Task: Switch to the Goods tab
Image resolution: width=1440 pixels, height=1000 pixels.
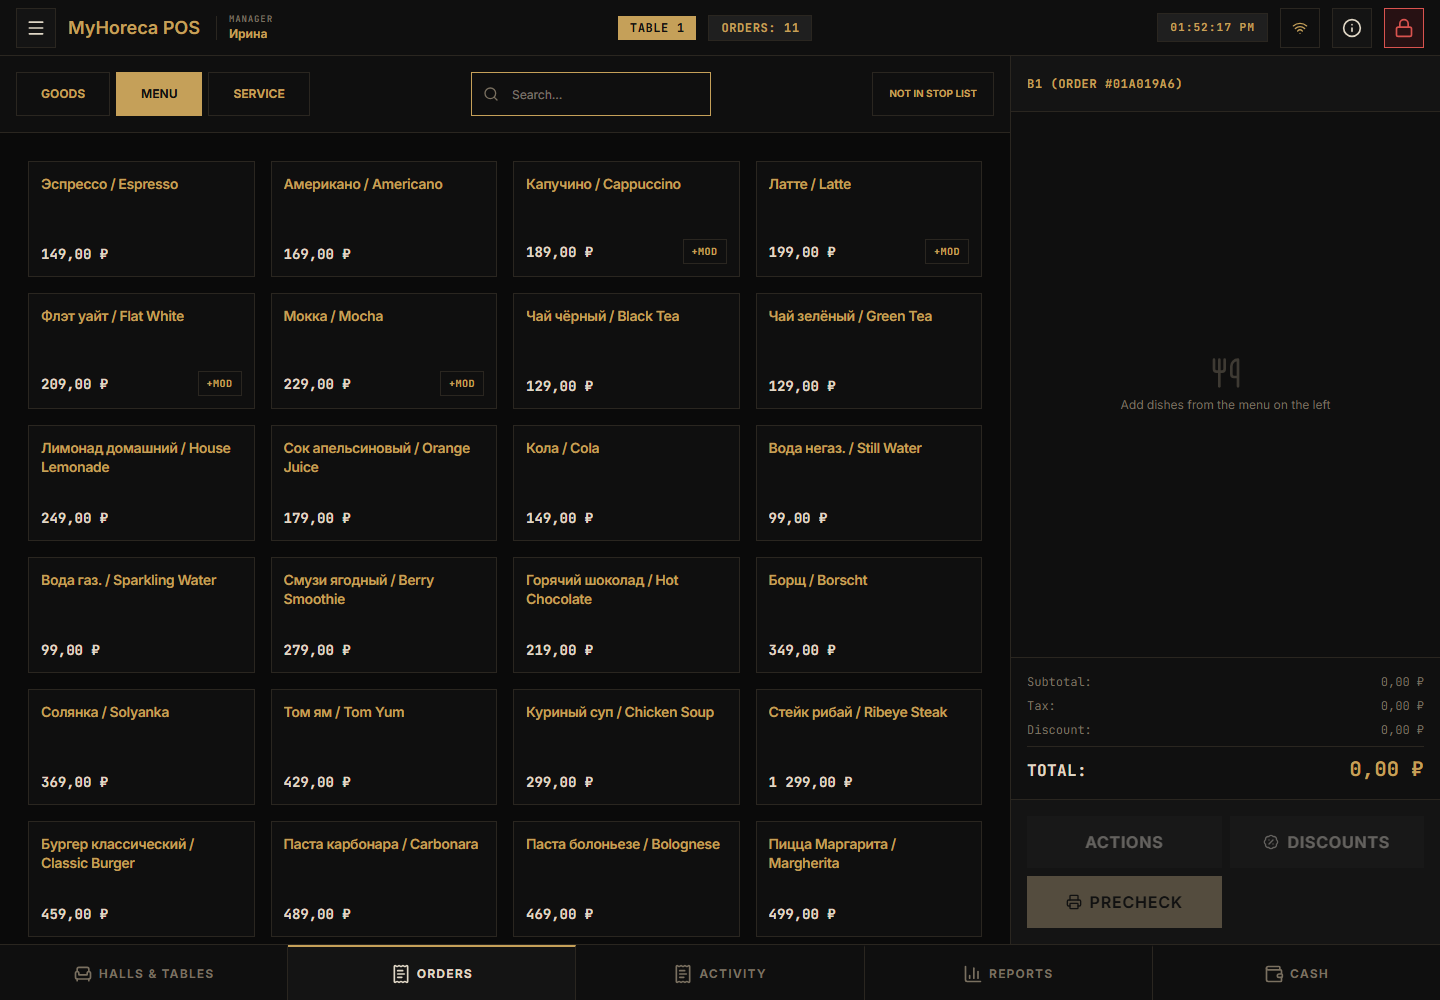Action: [x=63, y=94]
